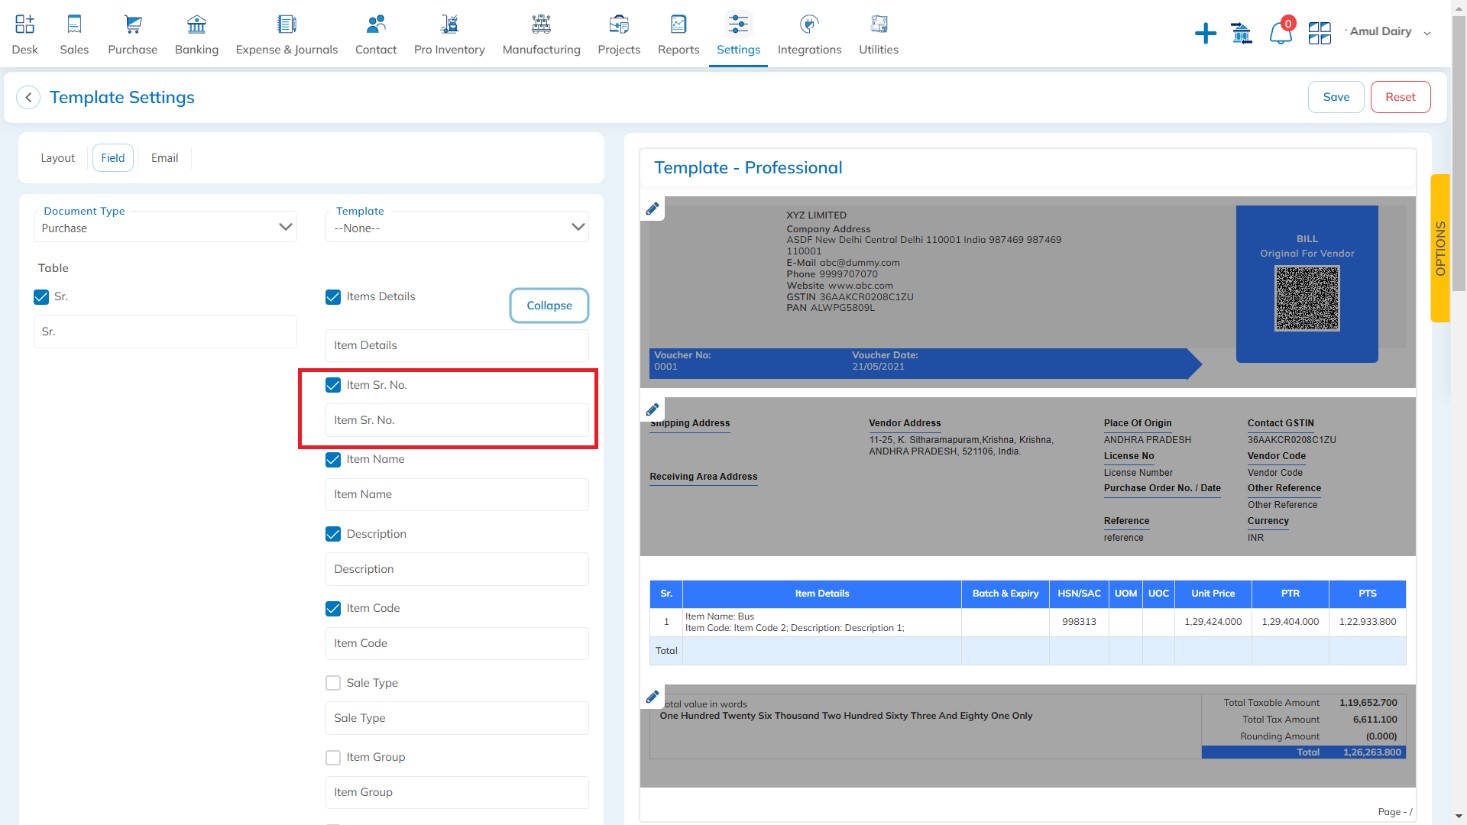Open the Manufacturing module icon
1467x825 pixels.
click(x=541, y=24)
